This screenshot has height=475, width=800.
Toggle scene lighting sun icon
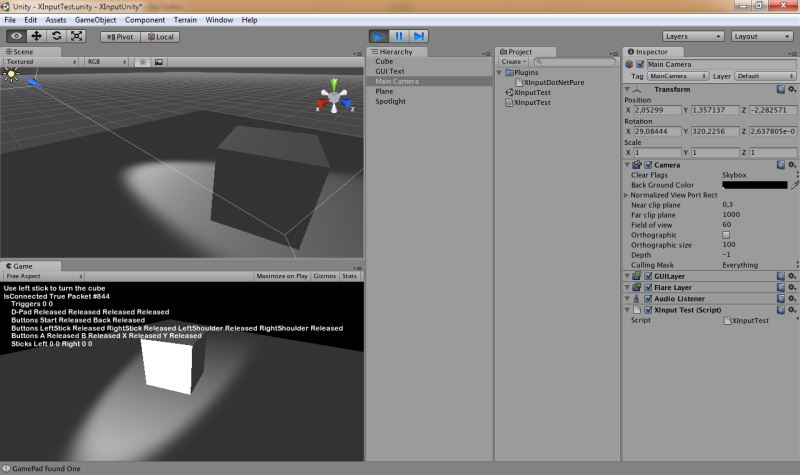[143, 62]
